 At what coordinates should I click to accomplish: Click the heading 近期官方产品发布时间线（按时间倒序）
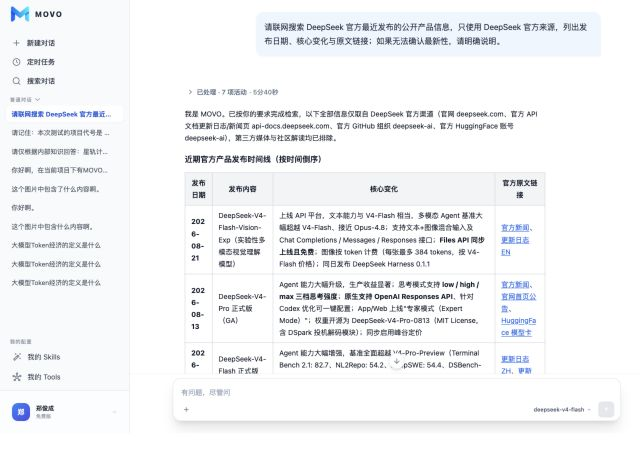(x=253, y=159)
